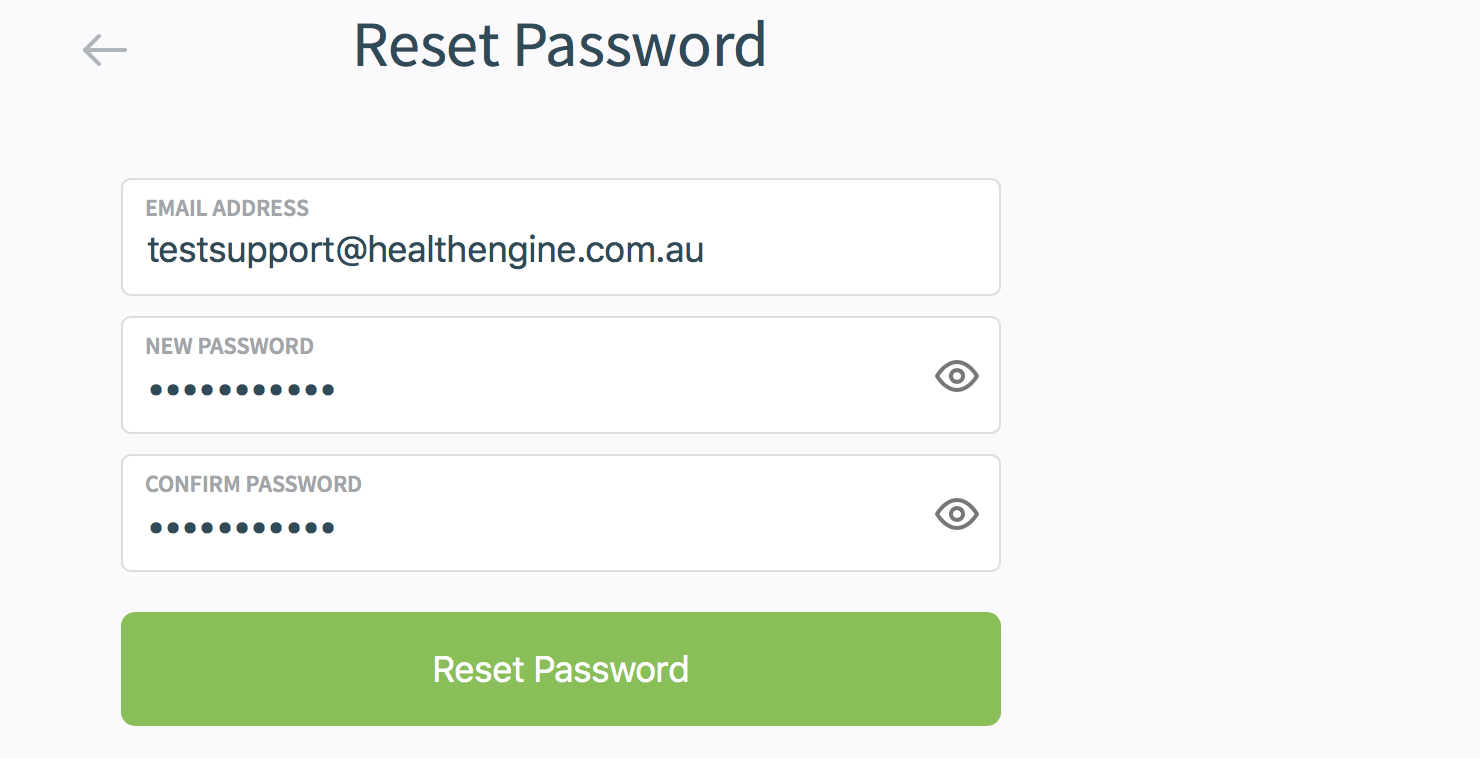Screen dimensions: 1480x758
Task: Click the CONFIRM PASSWORD field label
Action: [x=253, y=484]
